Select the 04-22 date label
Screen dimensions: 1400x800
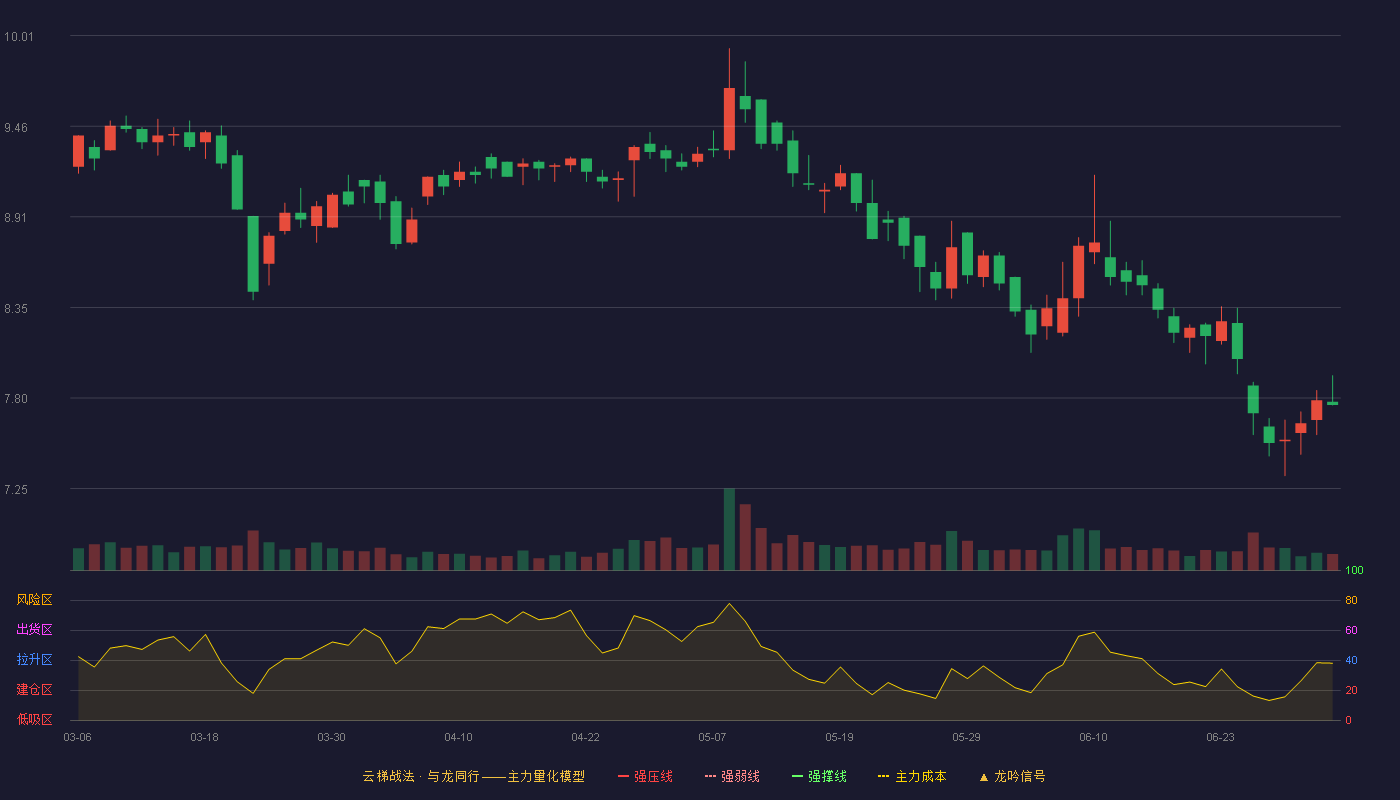coord(585,737)
